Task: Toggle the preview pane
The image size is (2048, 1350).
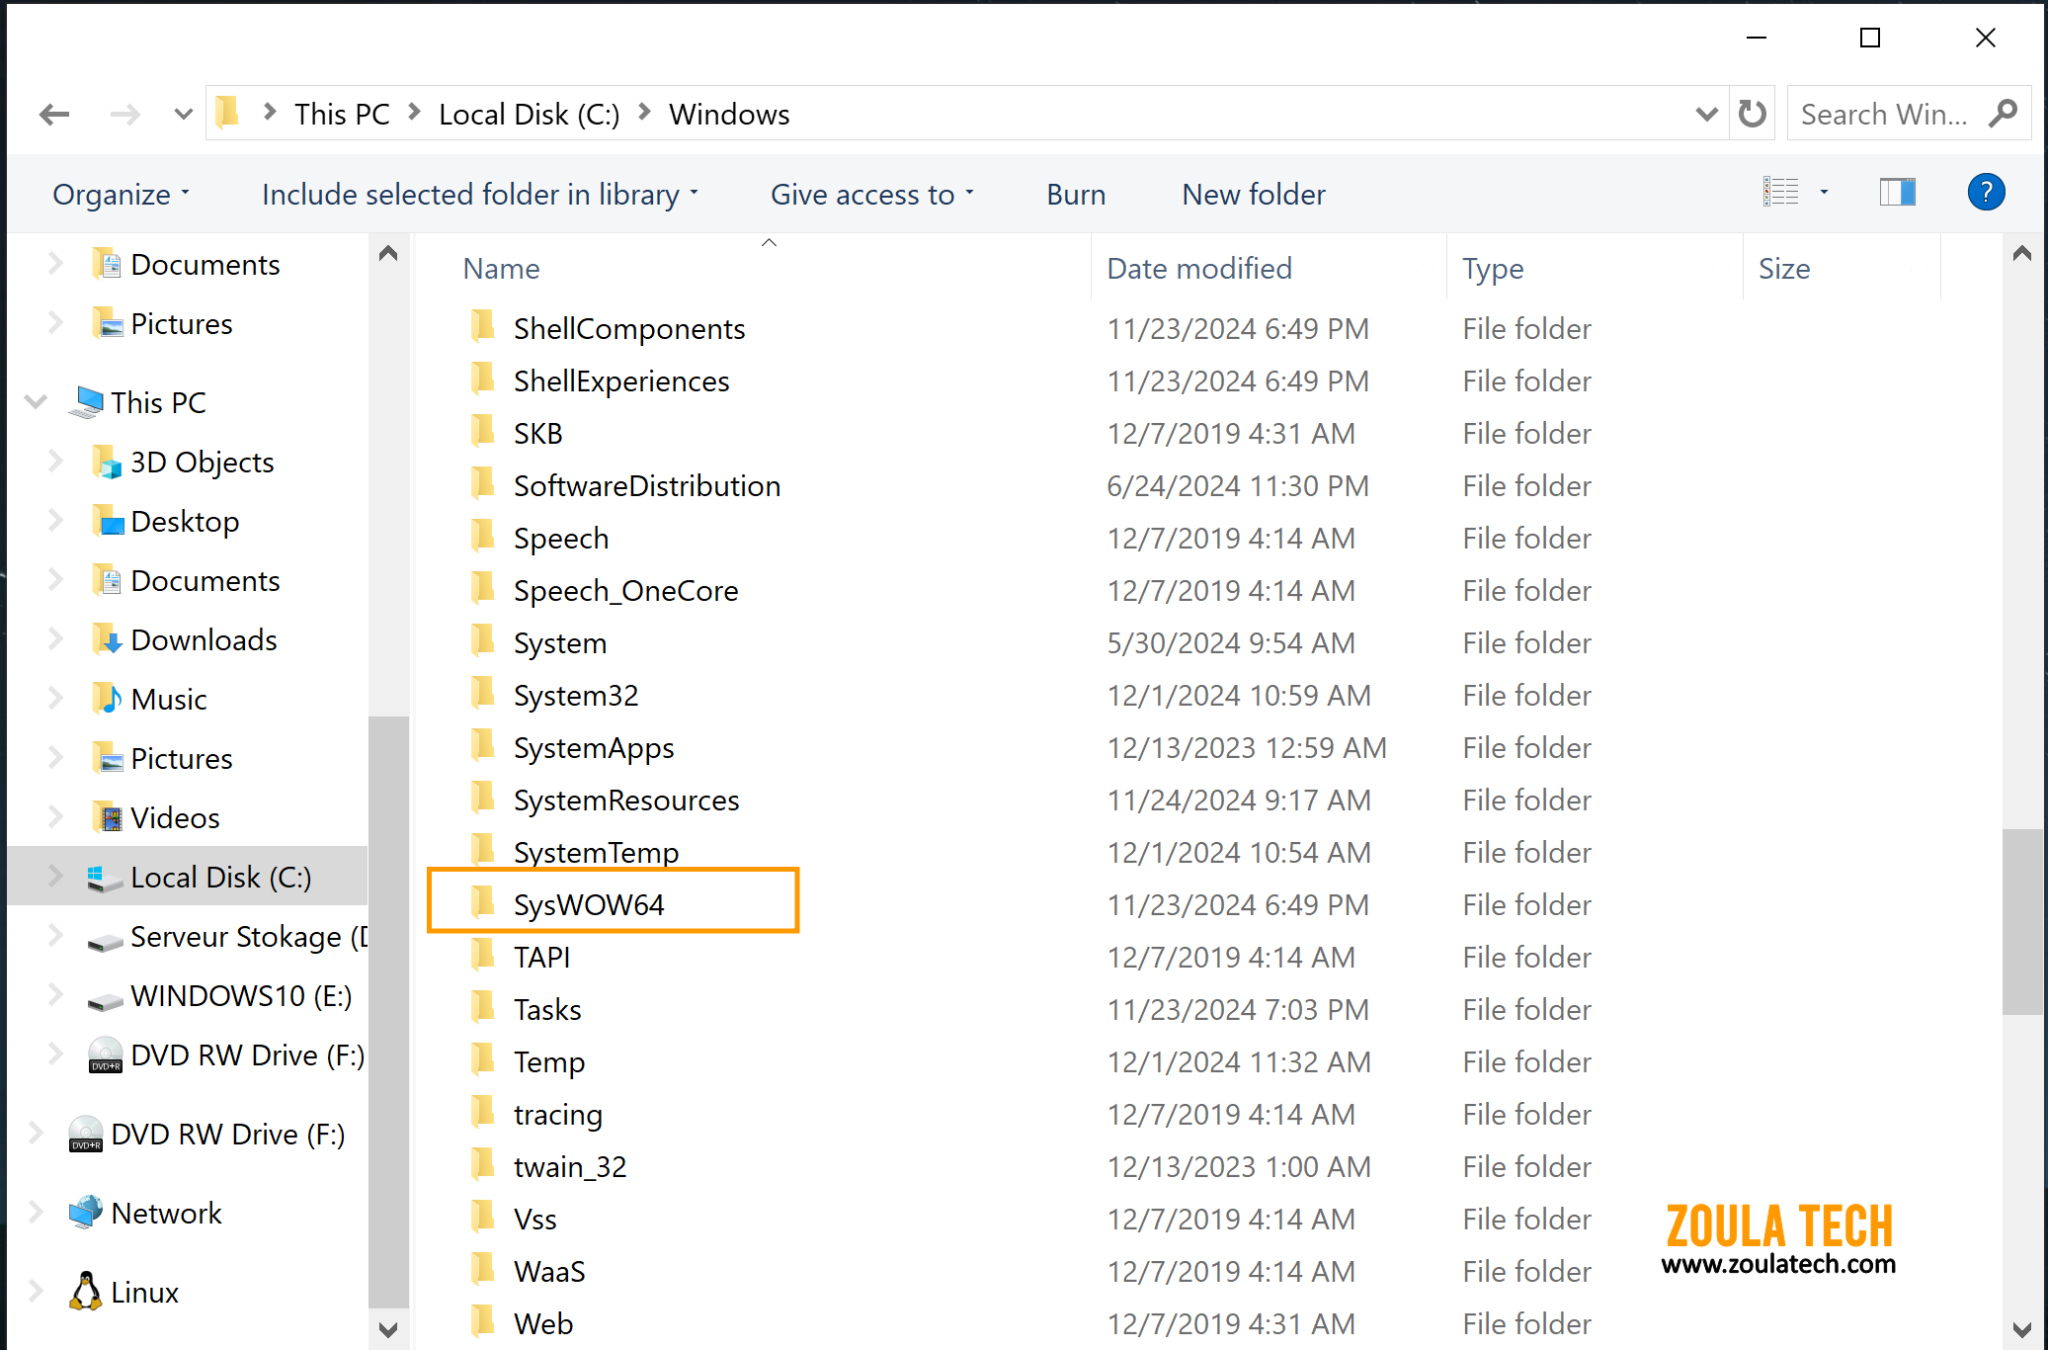Action: click(x=1896, y=191)
